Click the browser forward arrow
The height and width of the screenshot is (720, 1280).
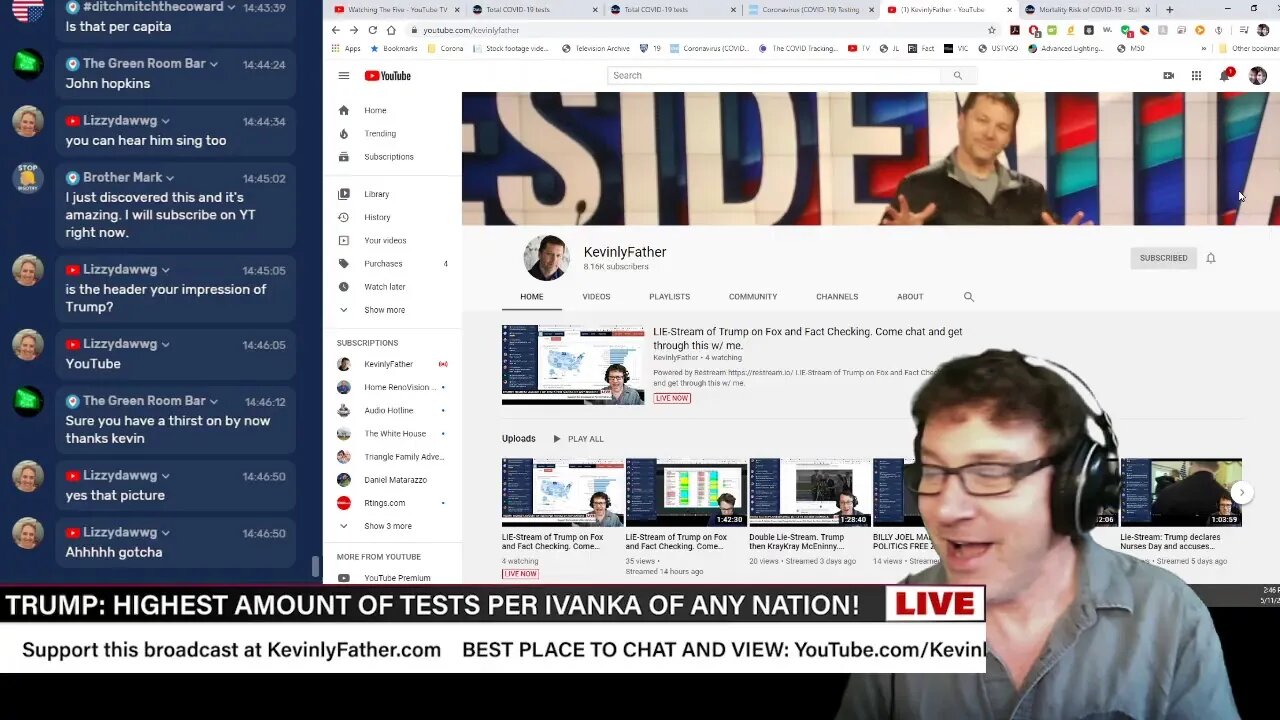(x=354, y=30)
